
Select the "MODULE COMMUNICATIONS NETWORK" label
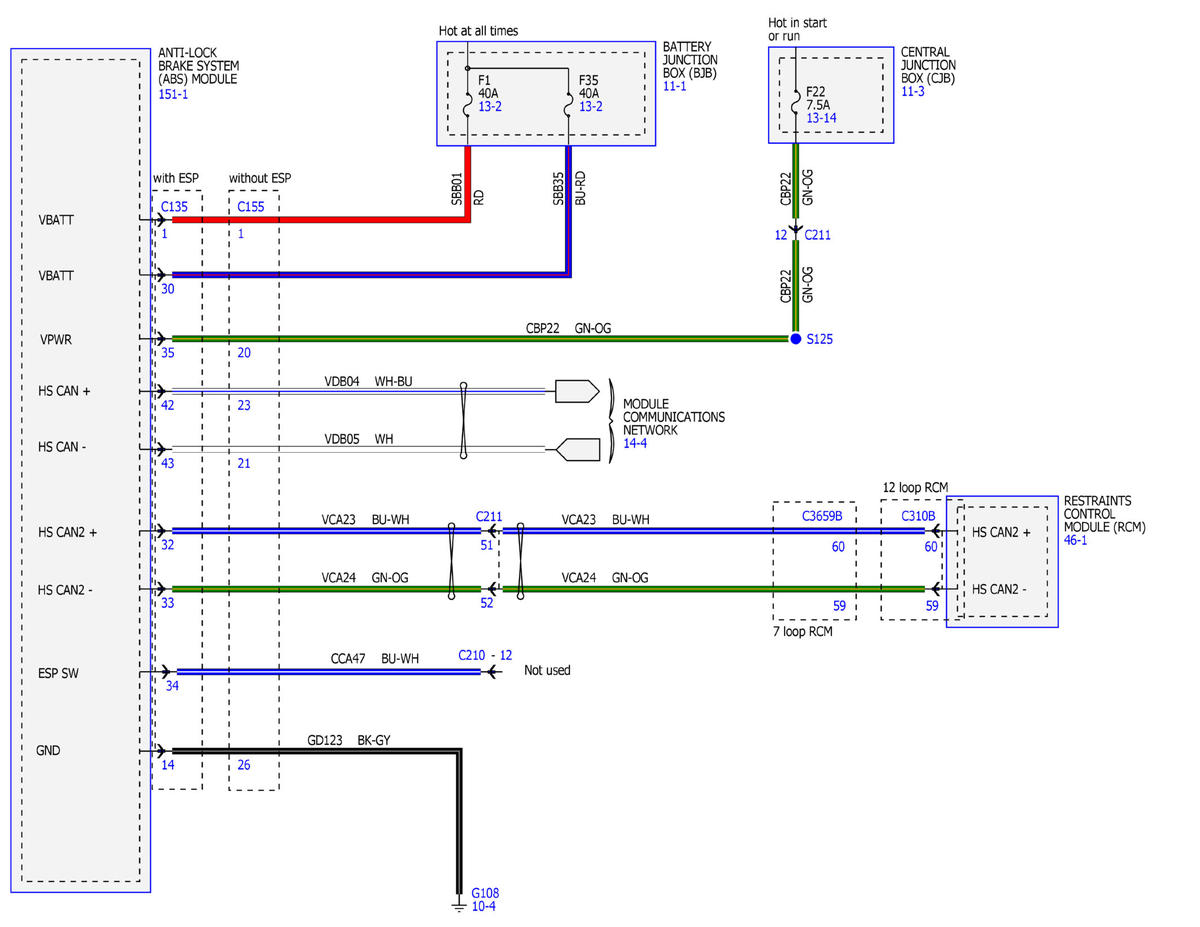[x=673, y=416]
